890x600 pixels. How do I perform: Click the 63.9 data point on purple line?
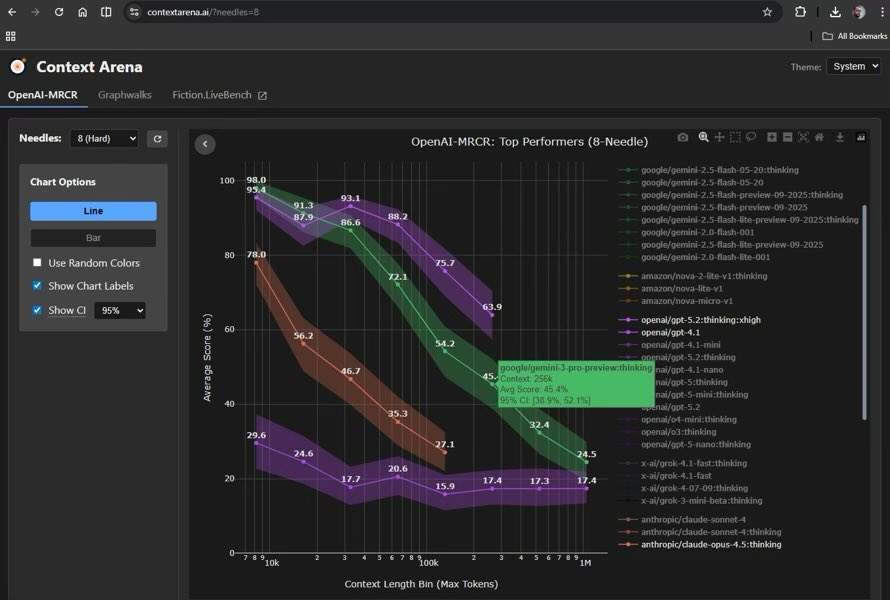492,315
